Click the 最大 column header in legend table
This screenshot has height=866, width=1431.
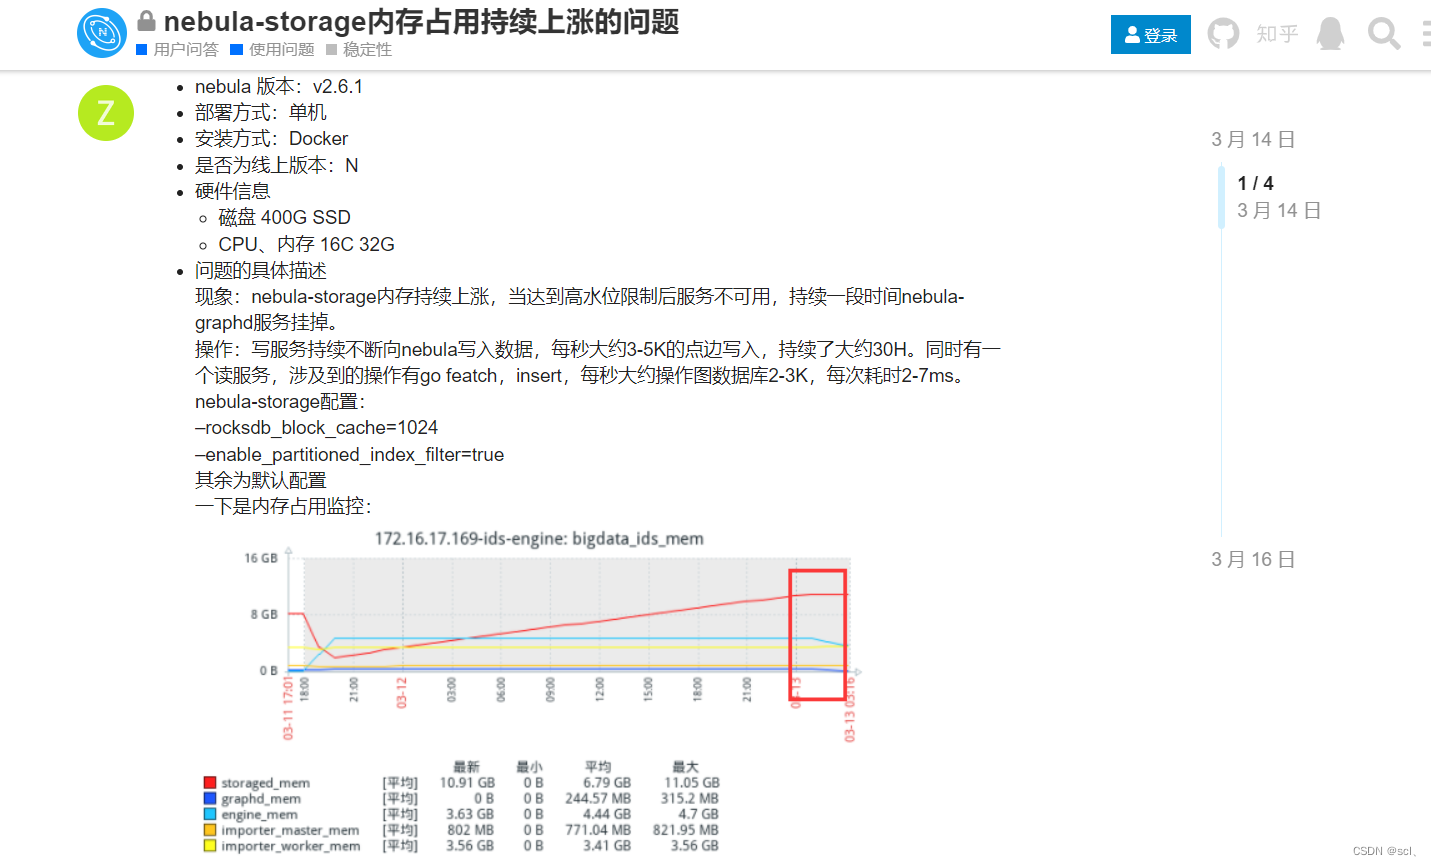click(x=685, y=767)
